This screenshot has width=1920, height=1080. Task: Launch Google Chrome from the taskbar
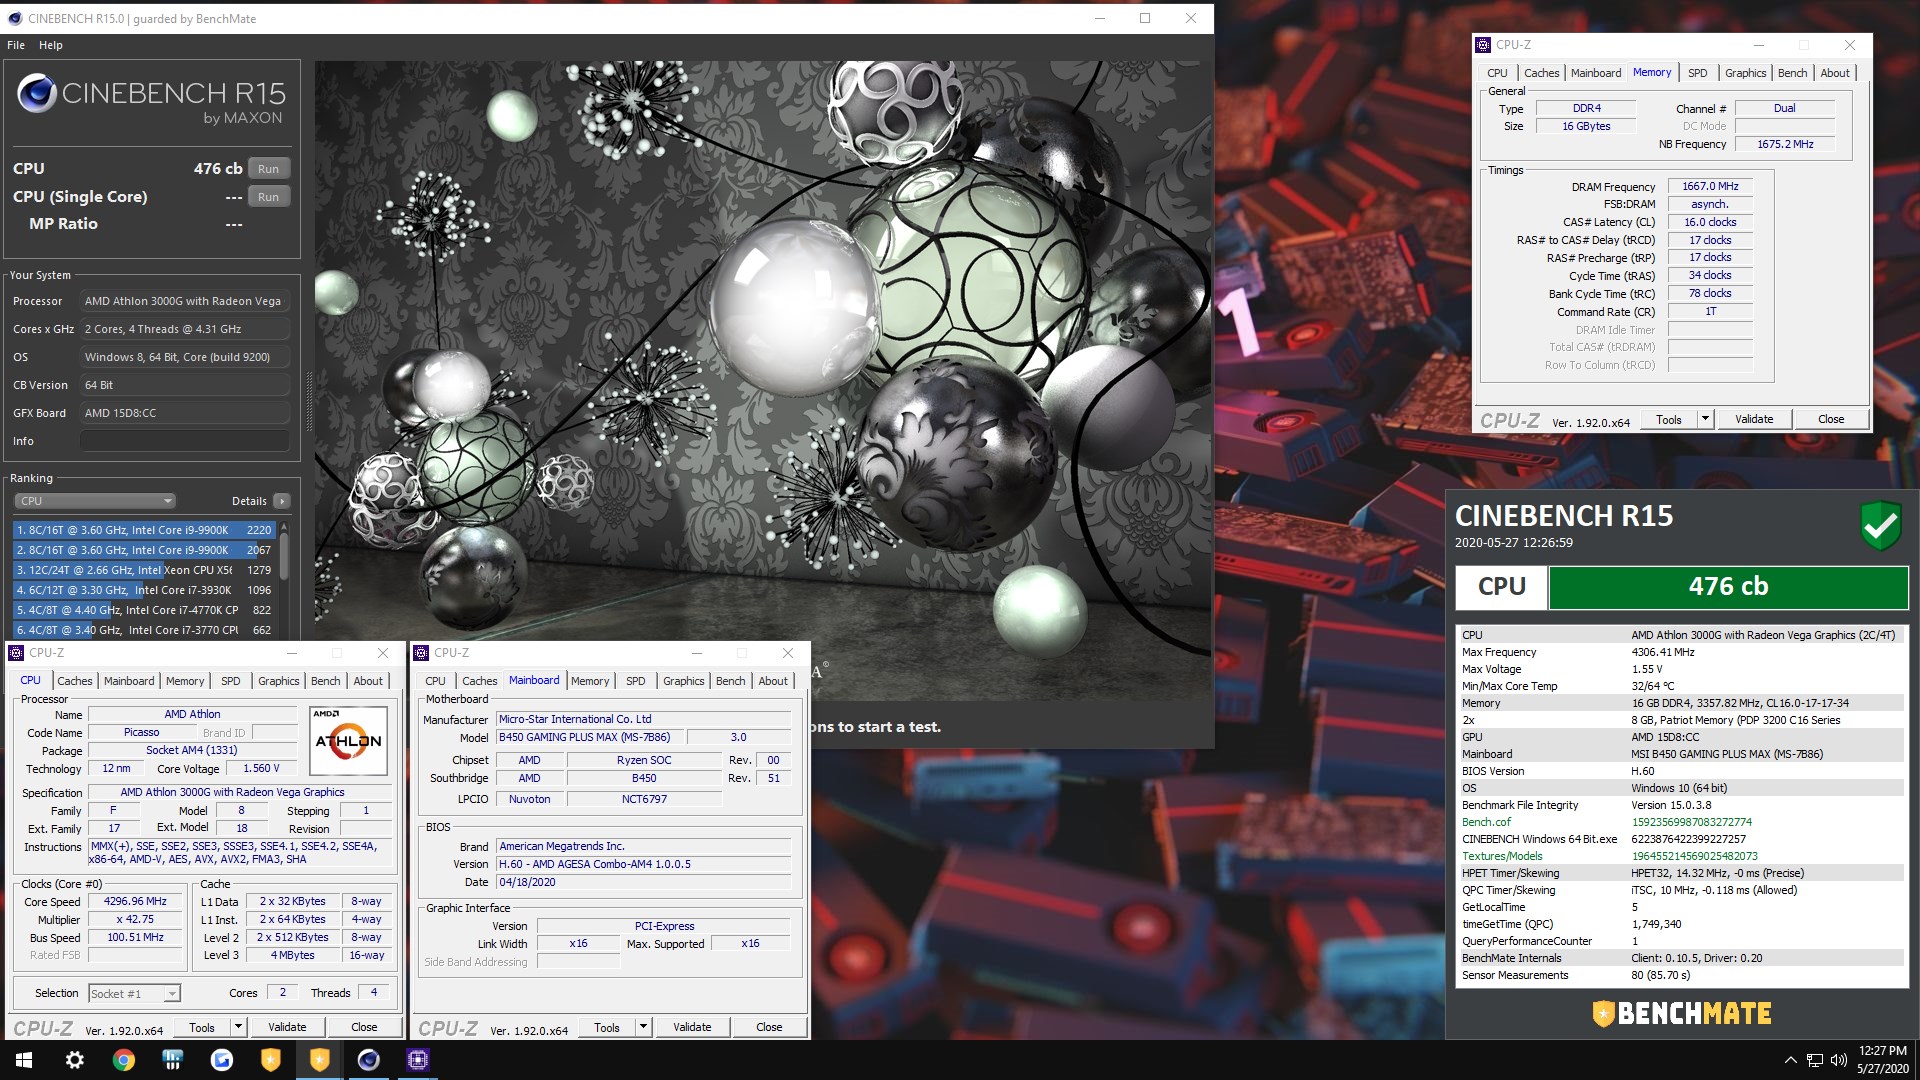123,1060
